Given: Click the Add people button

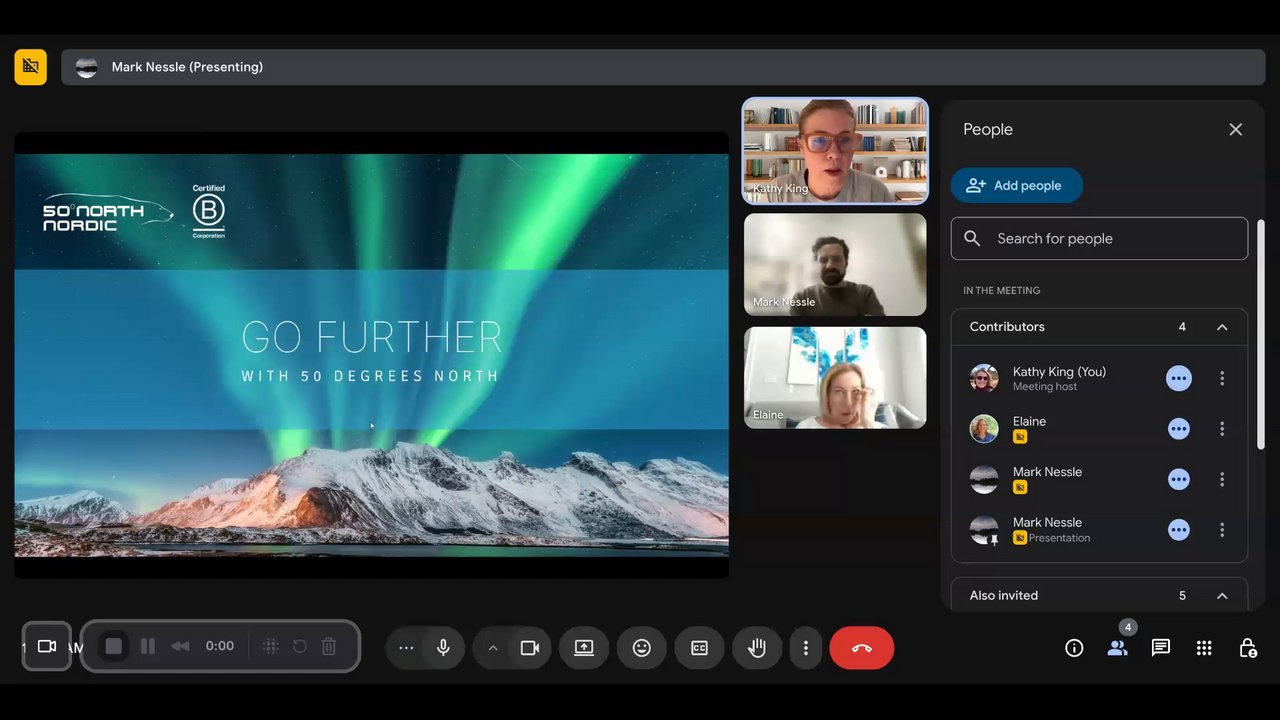Looking at the screenshot, I should 1017,185.
